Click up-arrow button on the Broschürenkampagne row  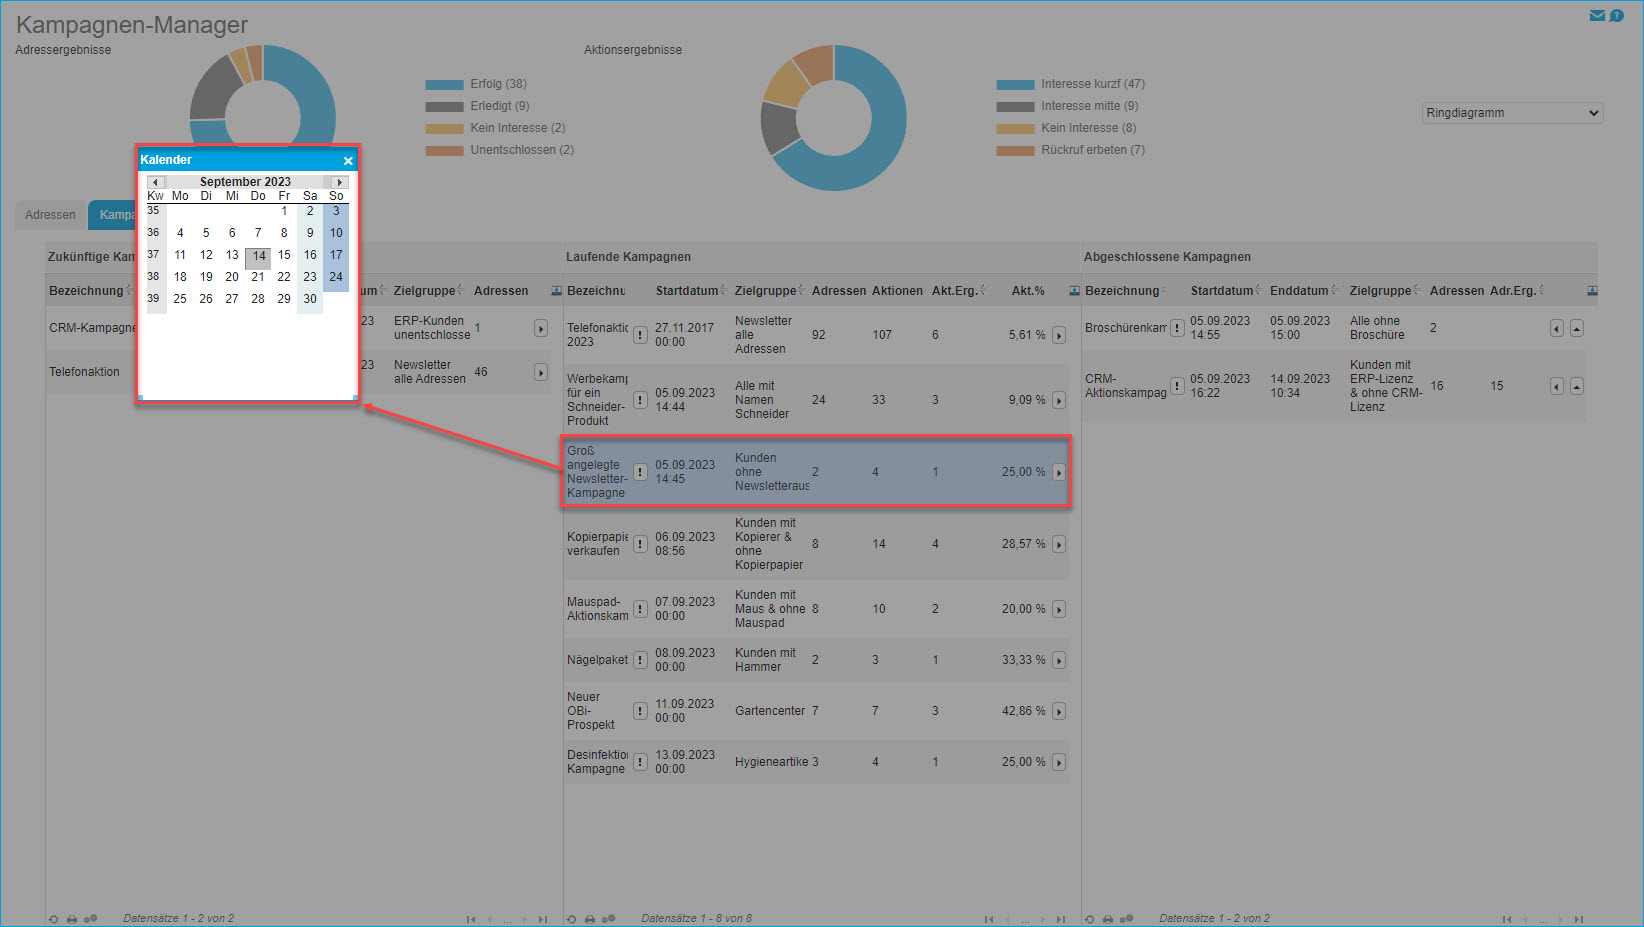[1577, 328]
